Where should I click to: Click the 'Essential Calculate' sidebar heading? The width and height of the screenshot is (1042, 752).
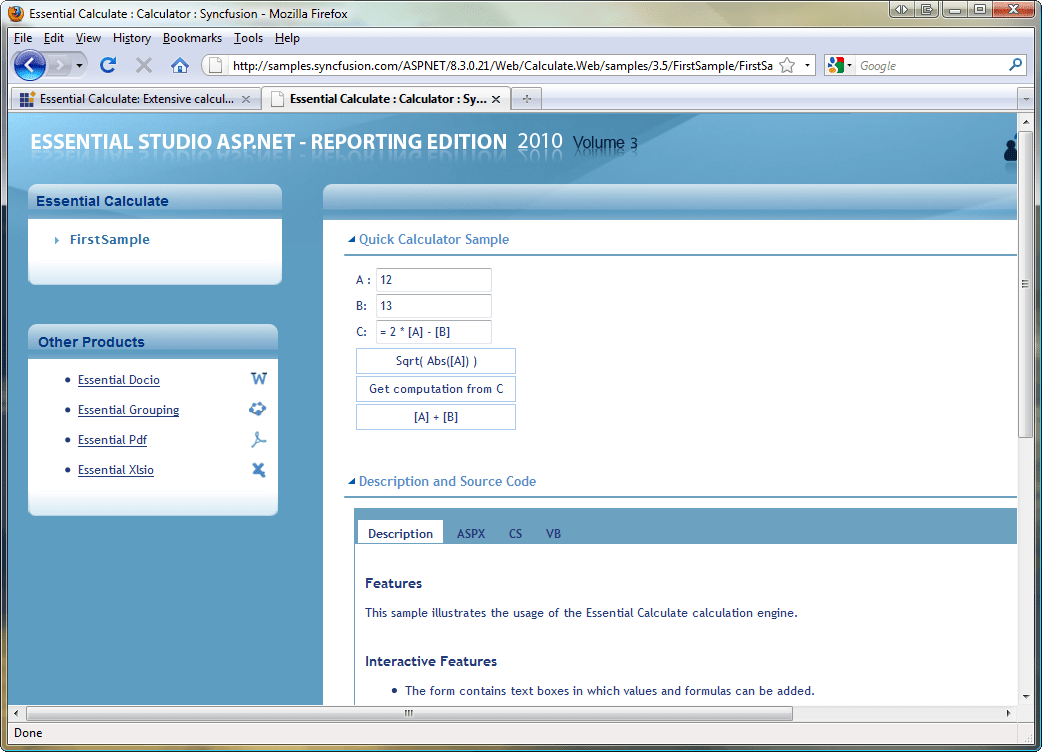coord(102,201)
